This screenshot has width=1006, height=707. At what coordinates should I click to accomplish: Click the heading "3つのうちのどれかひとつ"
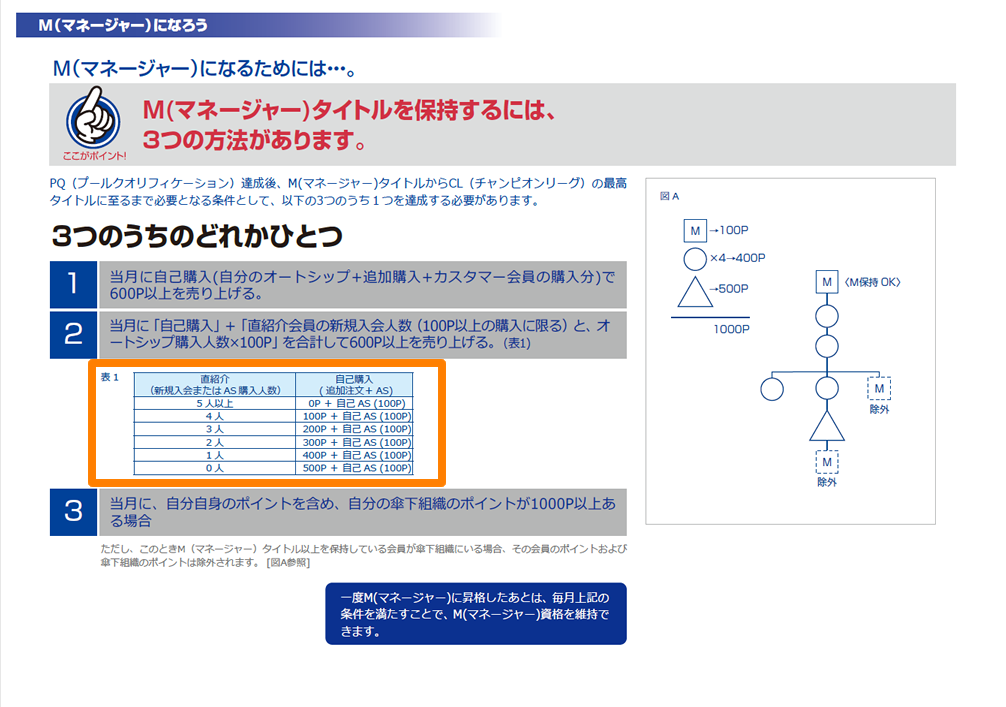point(196,237)
